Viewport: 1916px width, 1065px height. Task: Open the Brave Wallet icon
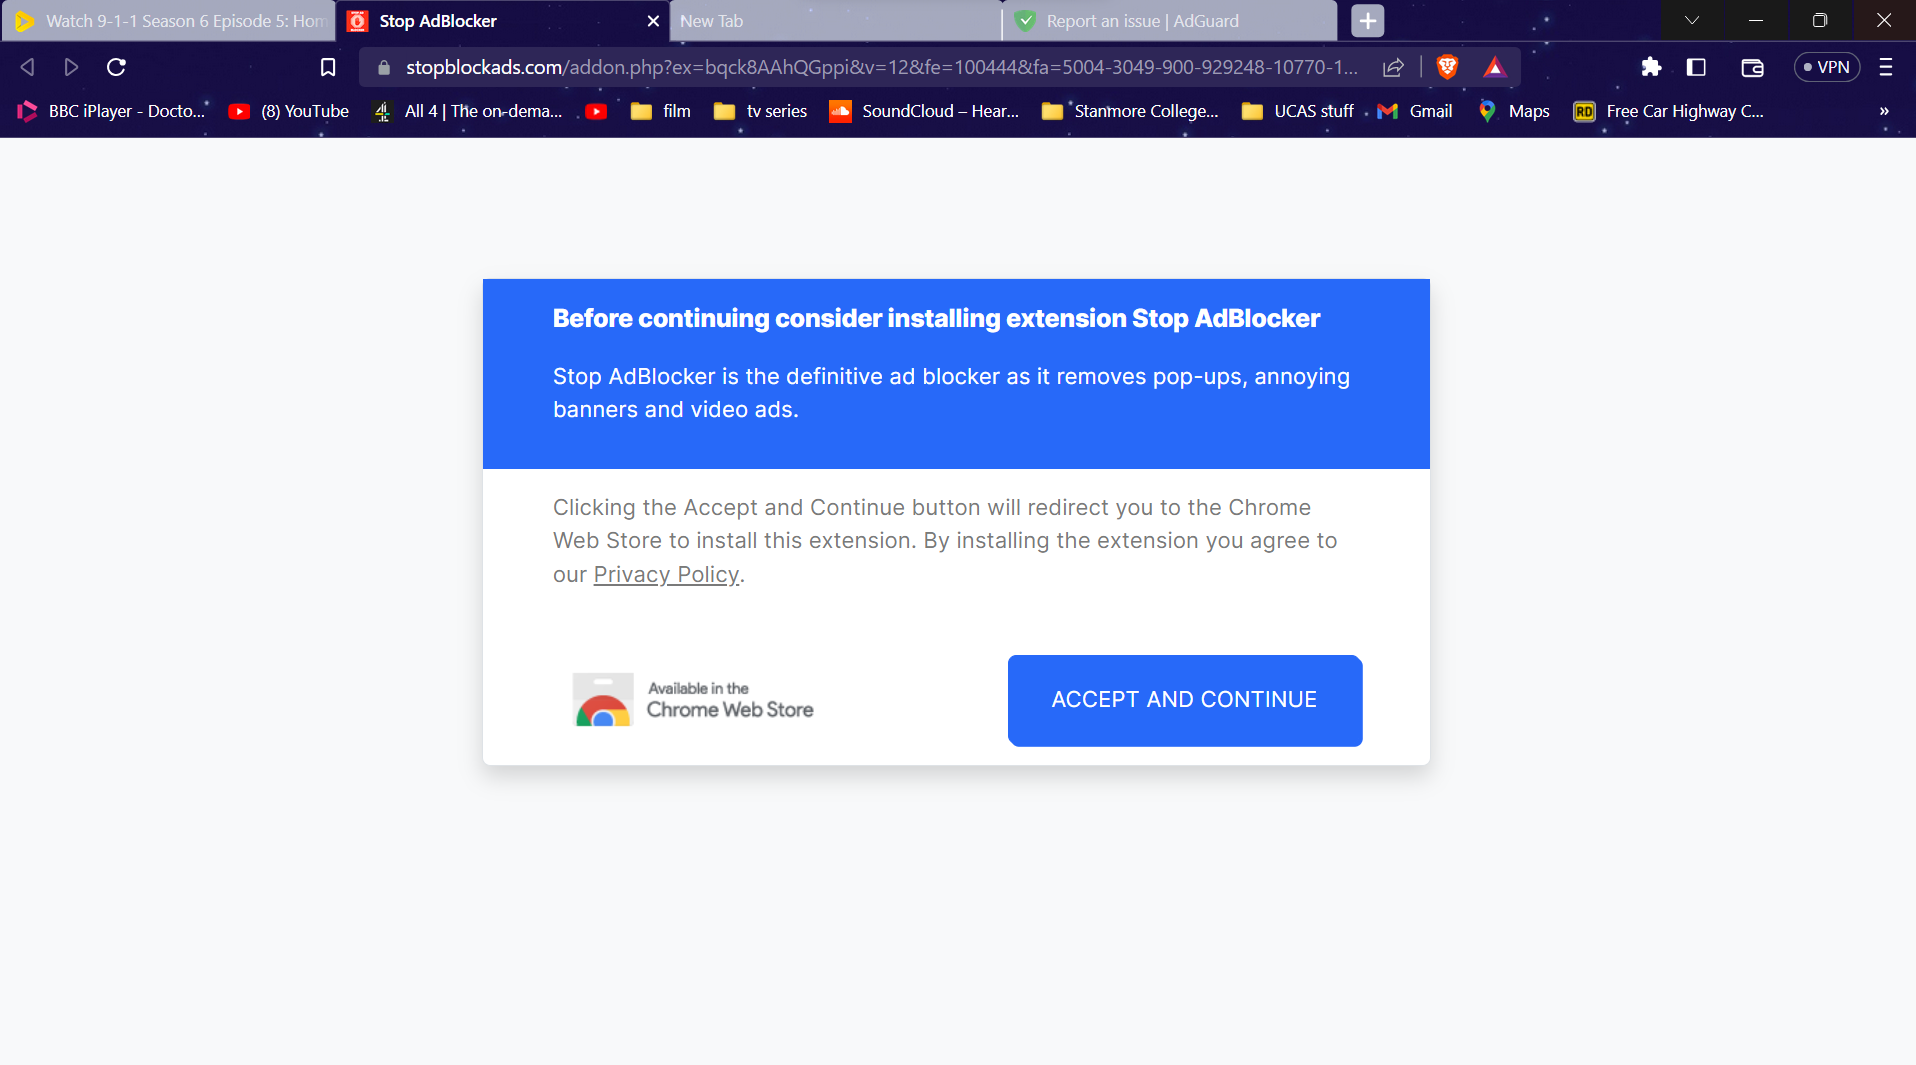pyautogui.click(x=1752, y=67)
